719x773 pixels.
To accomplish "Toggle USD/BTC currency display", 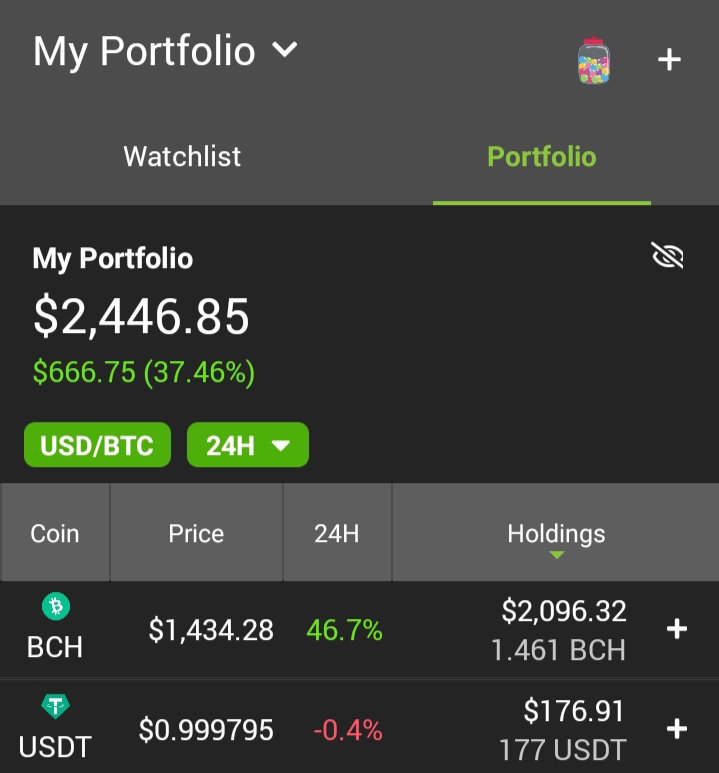I will tap(97, 445).
